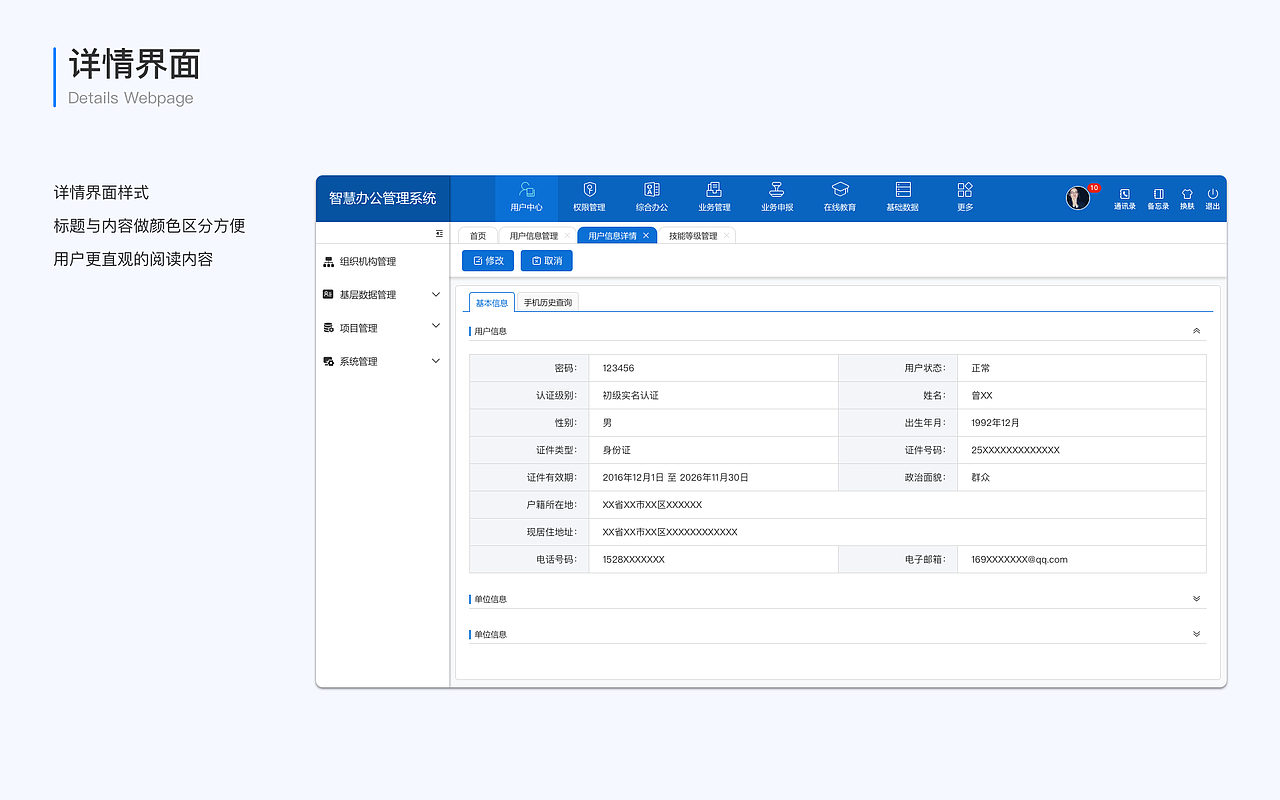This screenshot has width=1280, height=800.
Task: Open the 更多 menu in header
Action: click(965, 198)
